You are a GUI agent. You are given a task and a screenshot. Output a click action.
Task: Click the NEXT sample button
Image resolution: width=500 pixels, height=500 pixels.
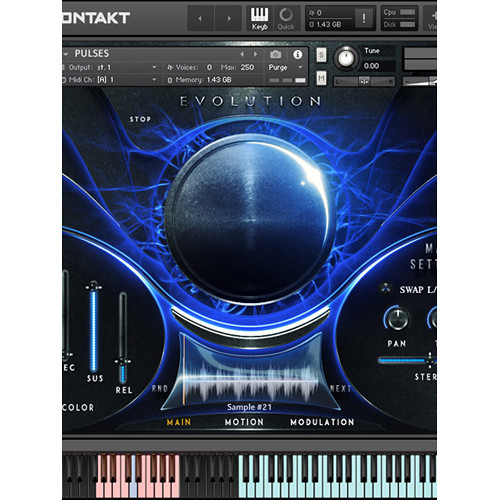tap(341, 388)
